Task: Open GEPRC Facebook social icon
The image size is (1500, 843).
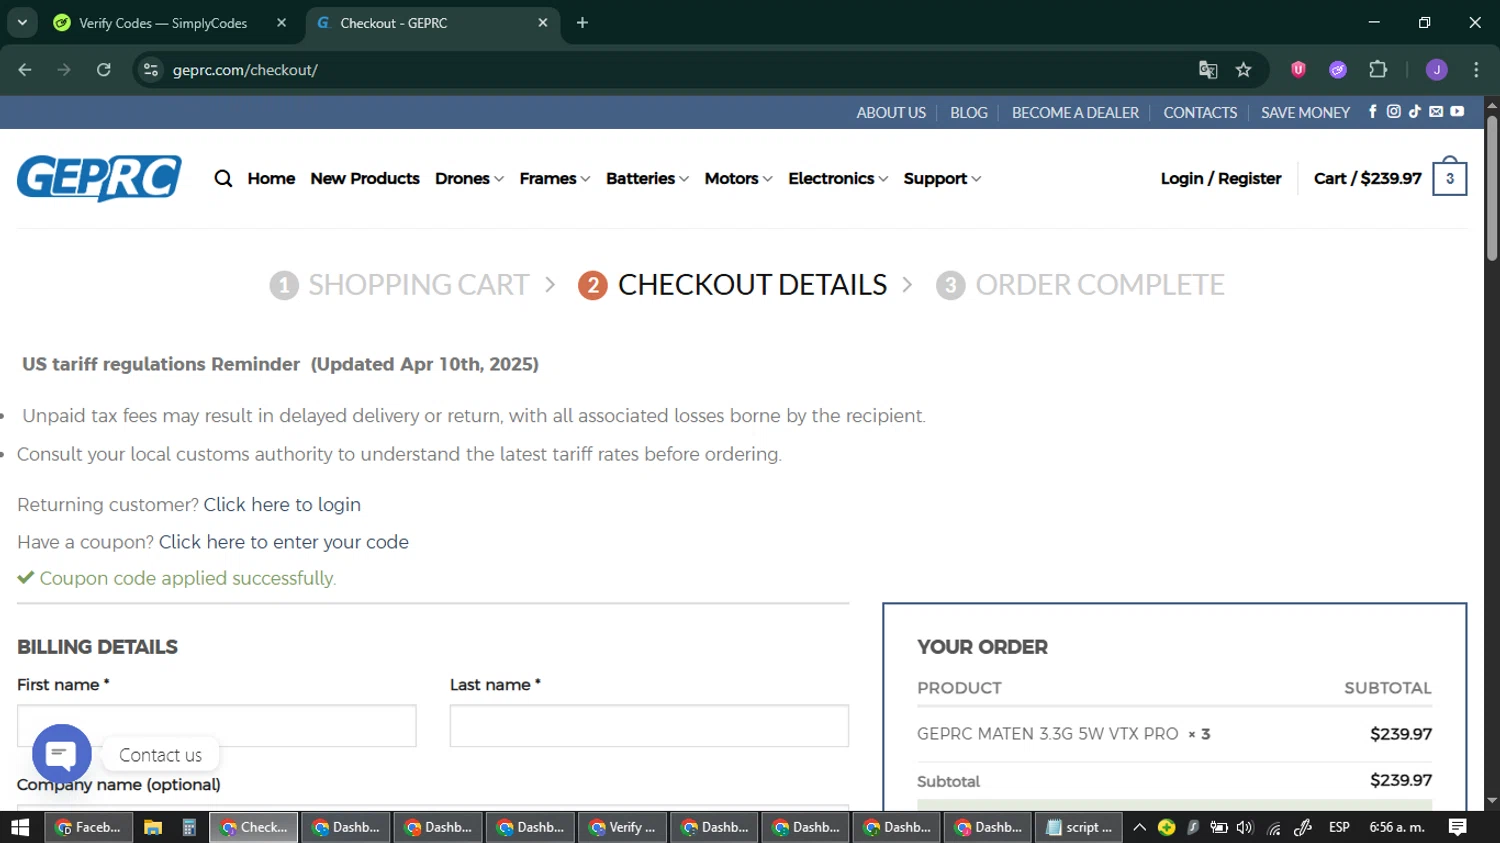Action: (x=1373, y=112)
